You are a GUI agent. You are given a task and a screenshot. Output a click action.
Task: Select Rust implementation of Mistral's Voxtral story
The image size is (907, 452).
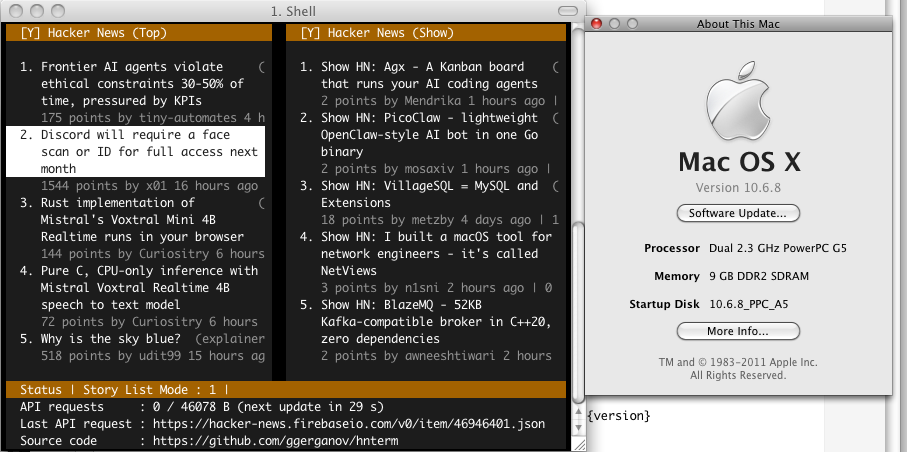[x=142, y=220]
